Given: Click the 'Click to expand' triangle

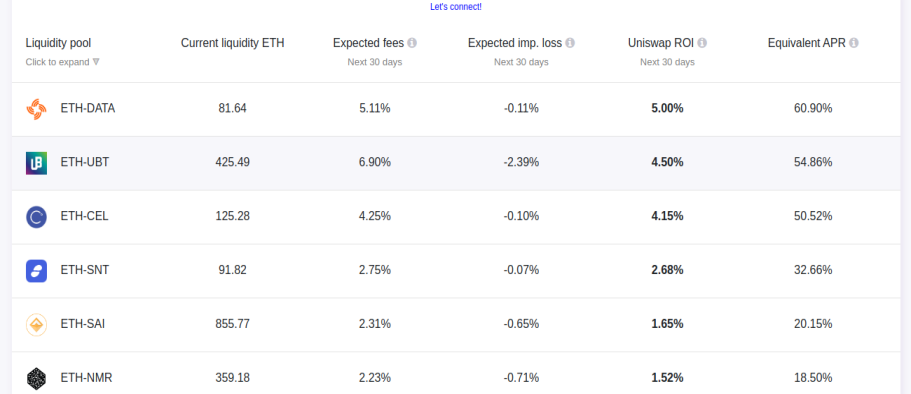Looking at the screenshot, I should [96, 62].
